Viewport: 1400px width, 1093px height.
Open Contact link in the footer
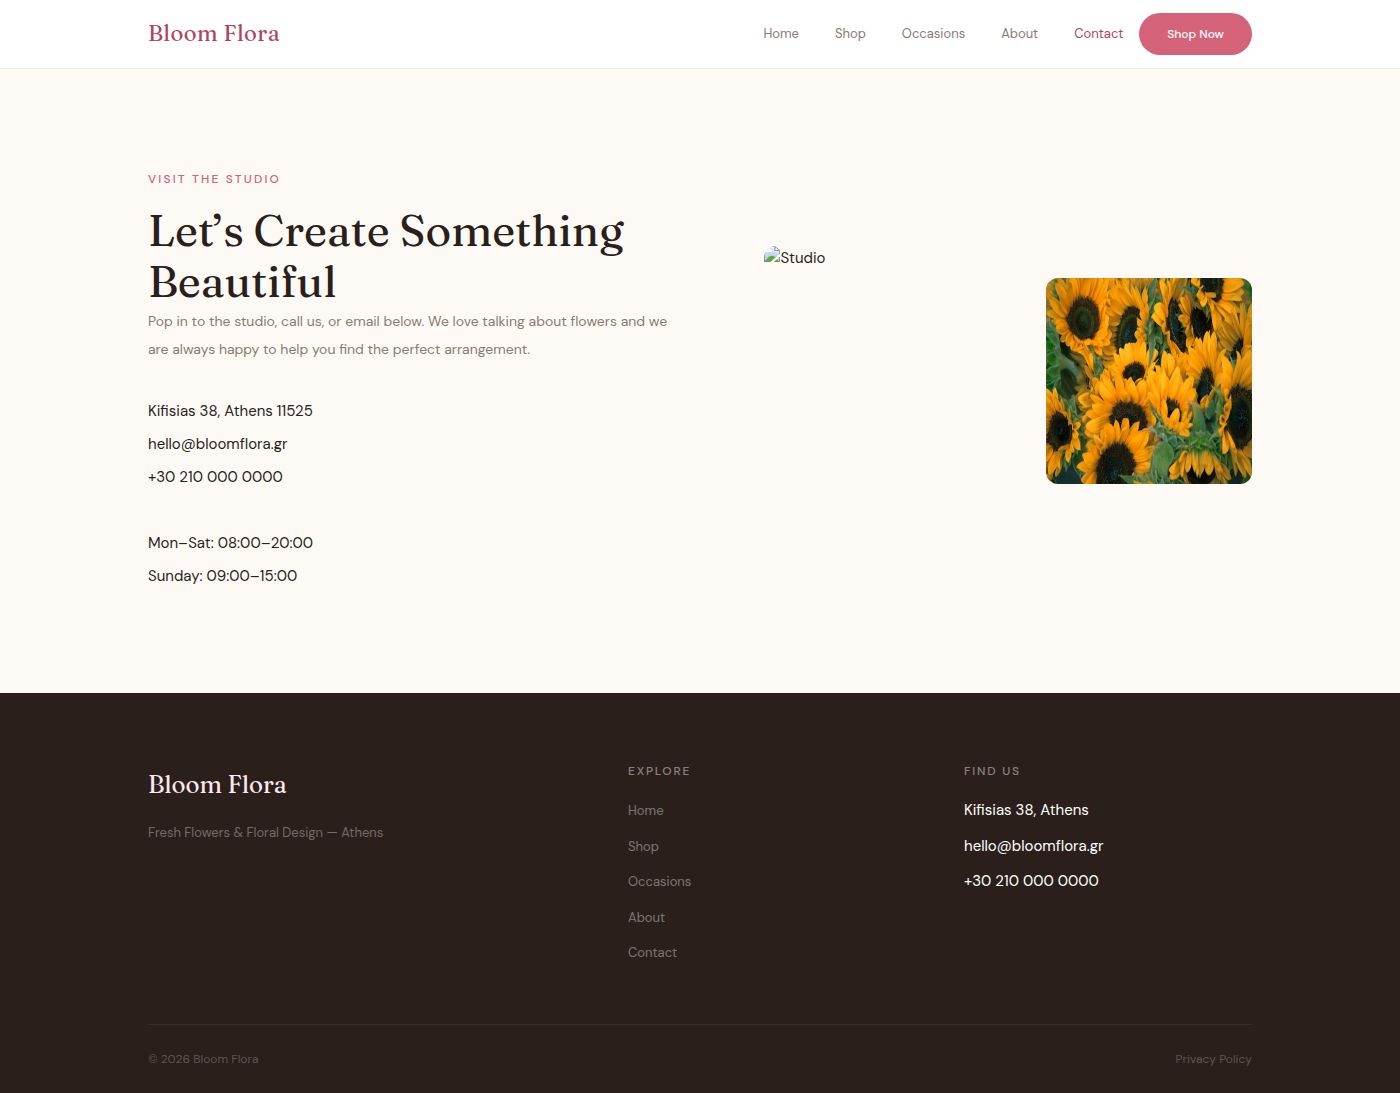(652, 953)
